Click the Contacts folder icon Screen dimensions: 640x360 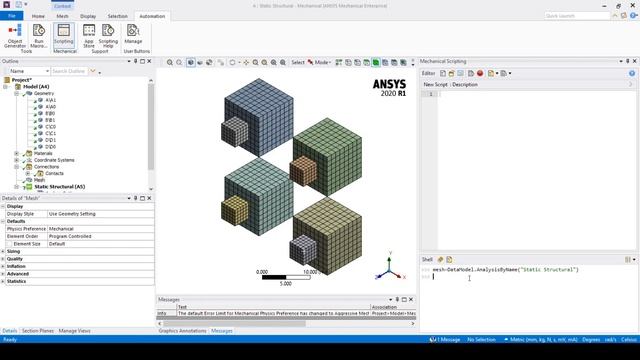(x=40, y=173)
